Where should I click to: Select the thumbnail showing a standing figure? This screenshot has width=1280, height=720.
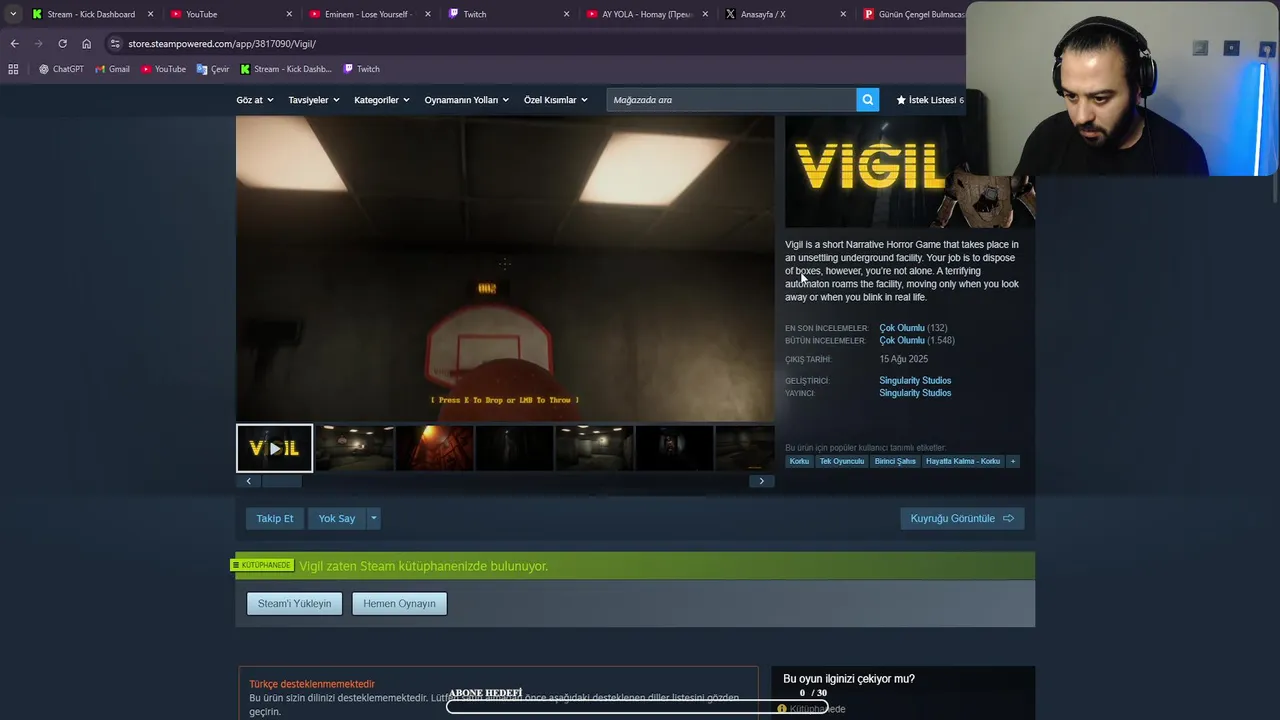[675, 448]
